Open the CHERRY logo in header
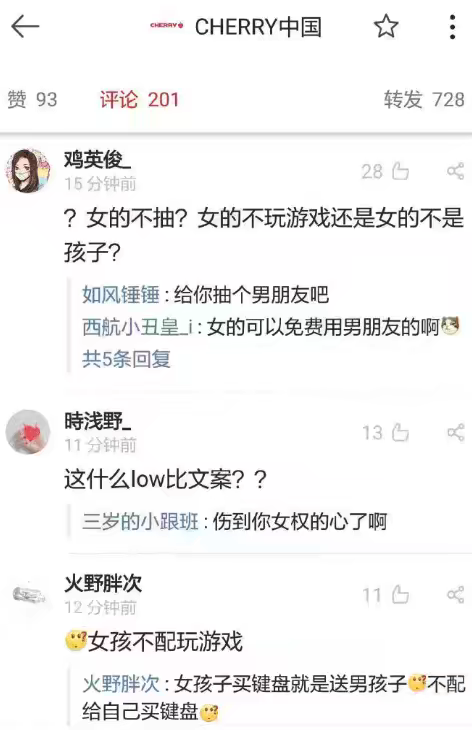The width and height of the screenshot is (472, 730). click(167, 25)
